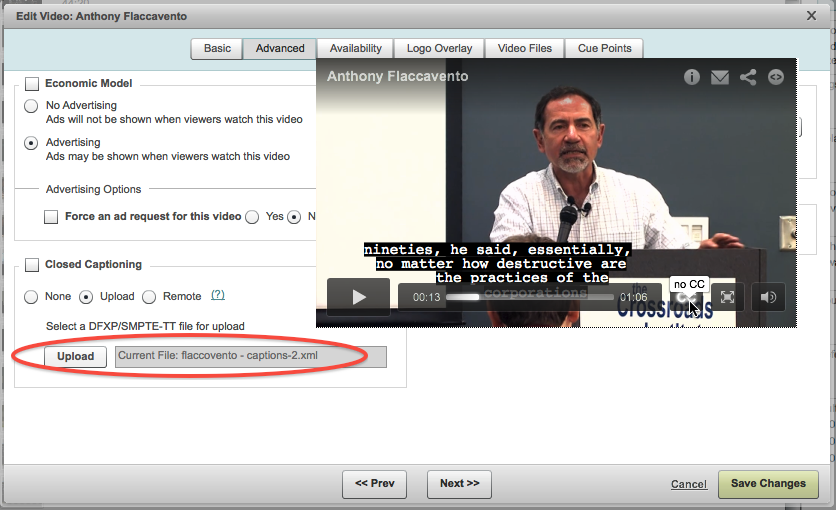Viewport: 836px width, 510px height.
Task: Click the 01:06 duration display
Action: 633,297
